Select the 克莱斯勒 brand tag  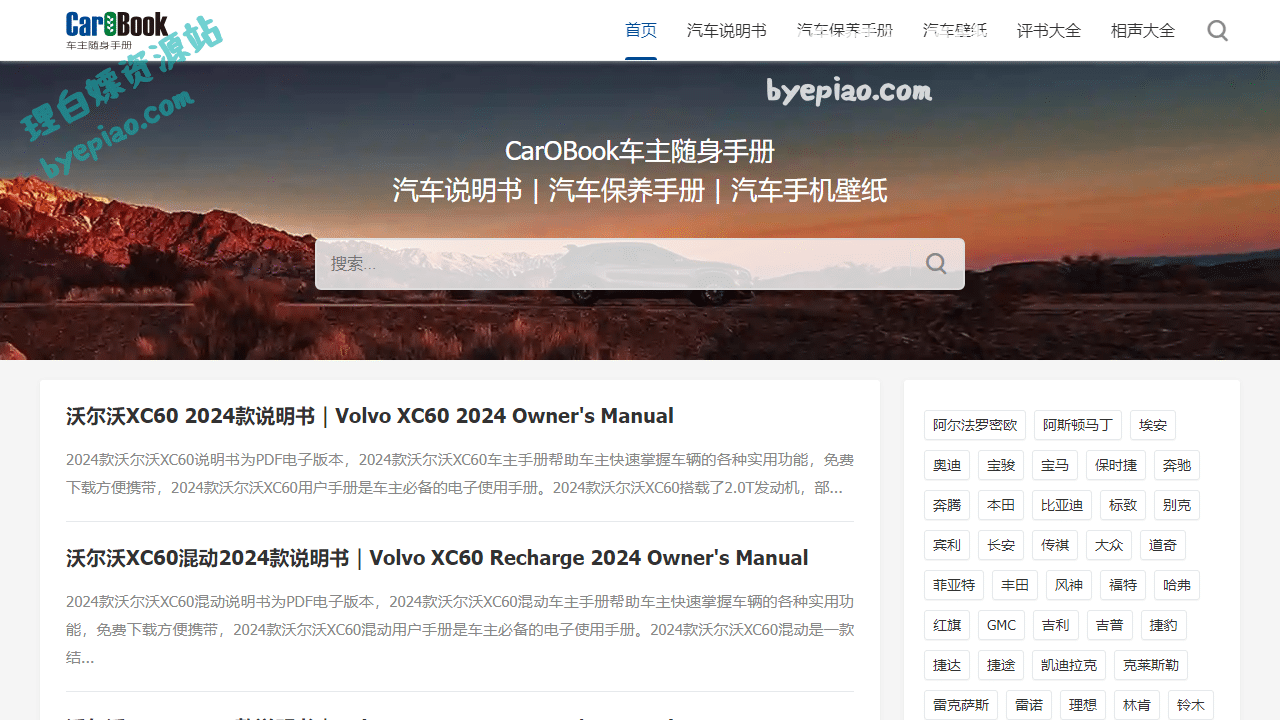point(1151,665)
